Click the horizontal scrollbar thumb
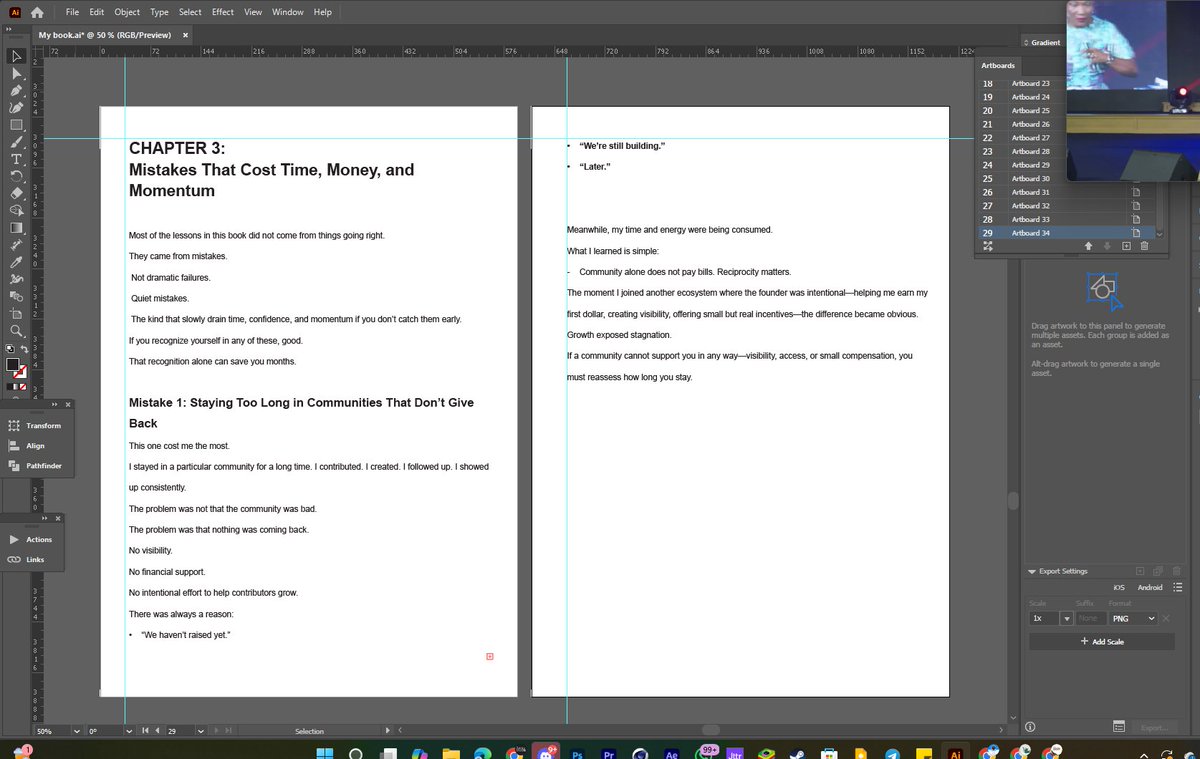 point(710,730)
